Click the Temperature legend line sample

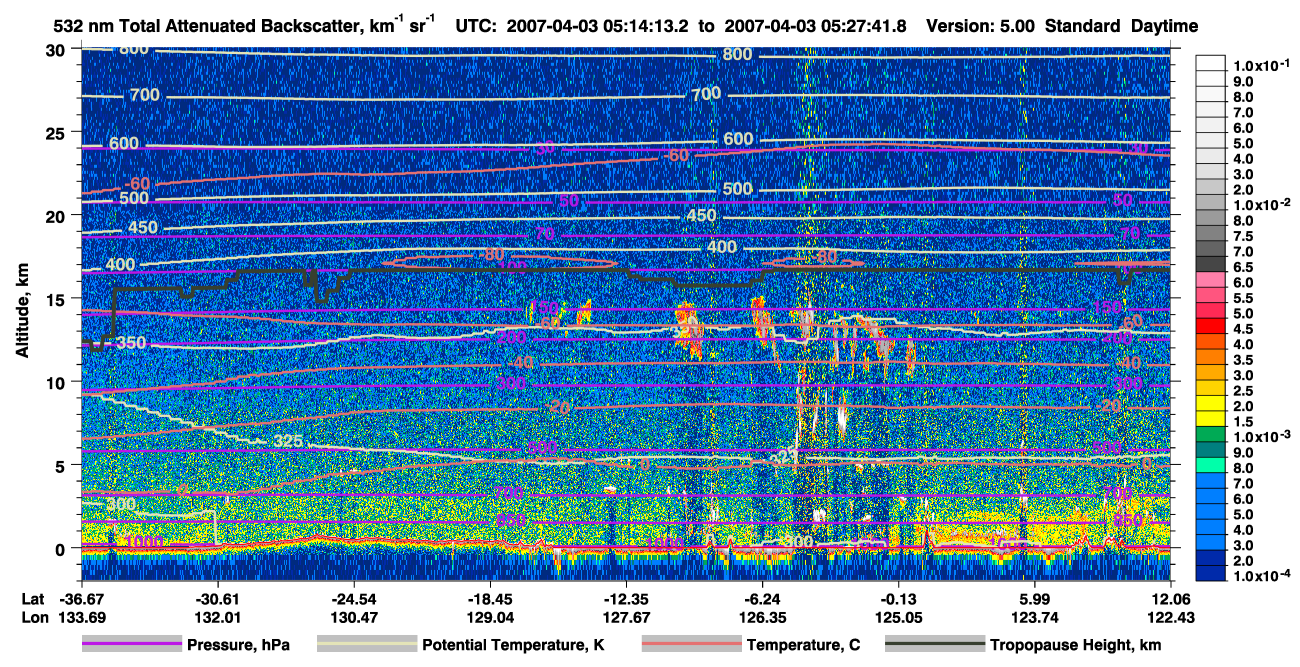(x=691, y=645)
